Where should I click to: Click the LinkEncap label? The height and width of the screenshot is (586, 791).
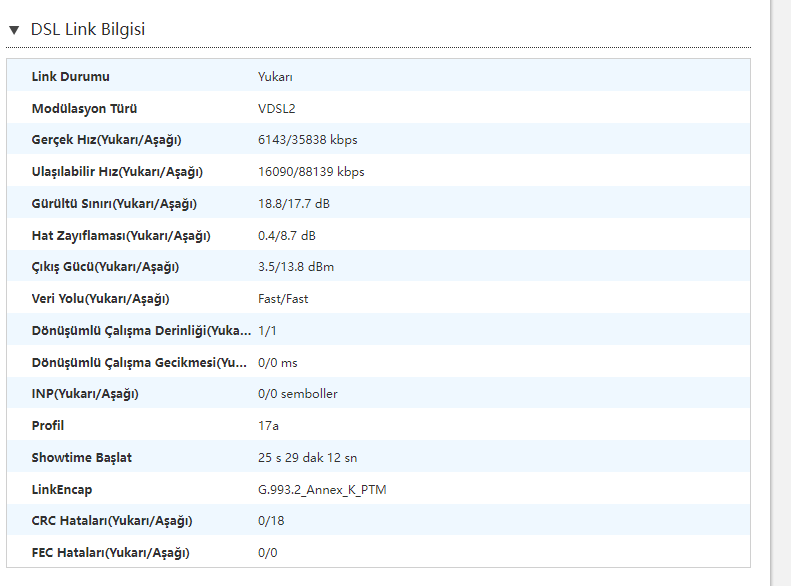pos(62,490)
